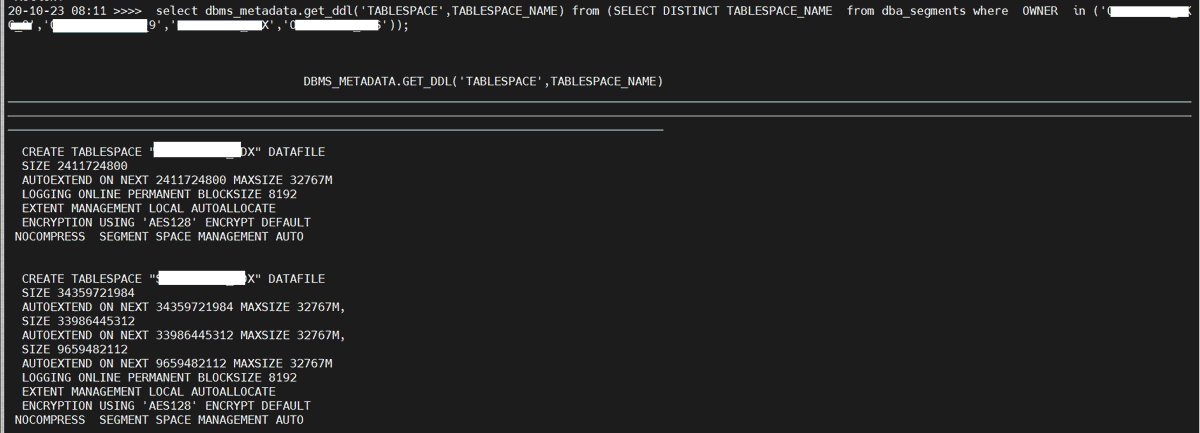Click "LOGGING ONLINE PERMANENT BLOCKSIZE 8192" below the 9659482112 autoextend line
This screenshot has height=433, width=1200.
[159, 378]
